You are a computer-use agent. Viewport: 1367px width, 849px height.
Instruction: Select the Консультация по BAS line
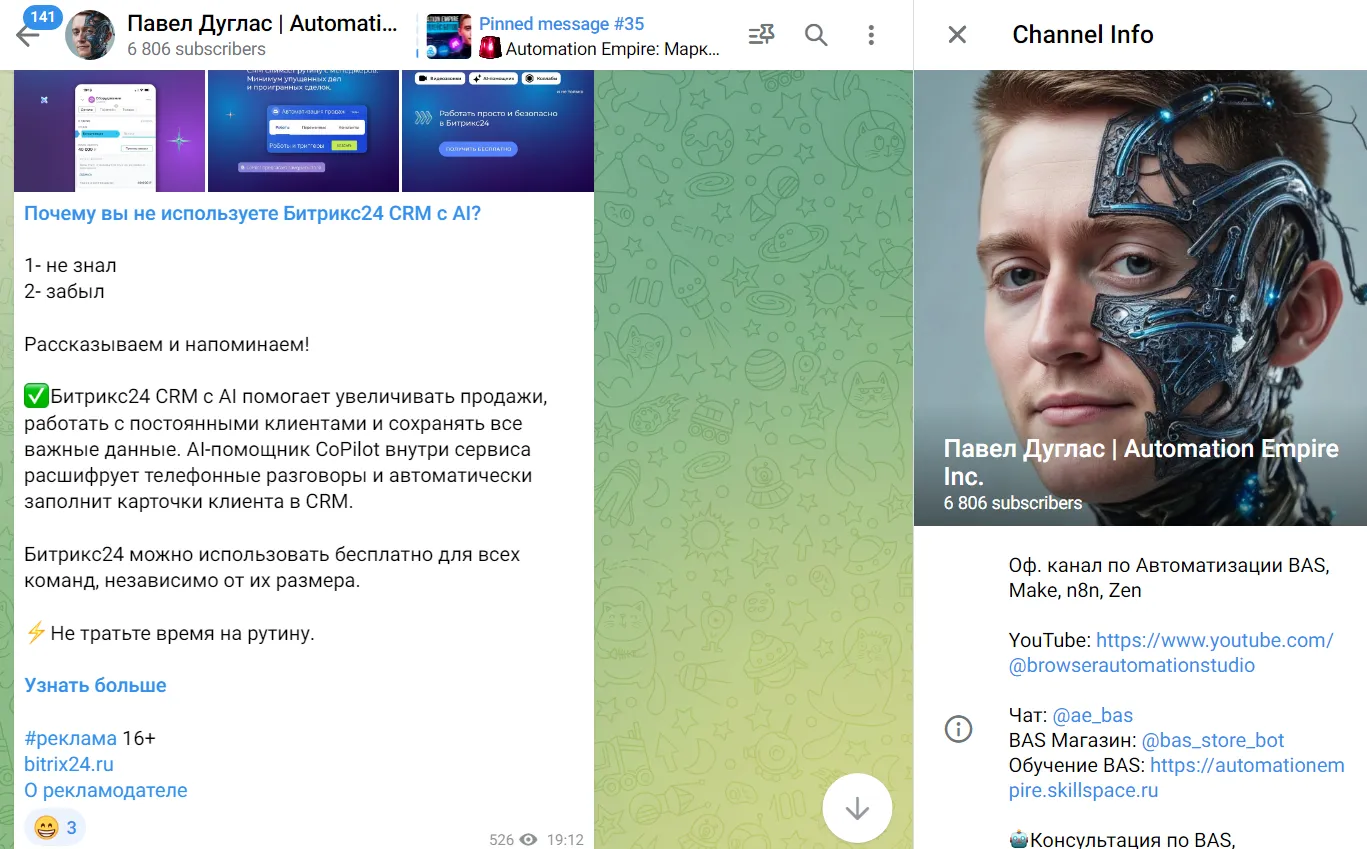(x=1123, y=839)
